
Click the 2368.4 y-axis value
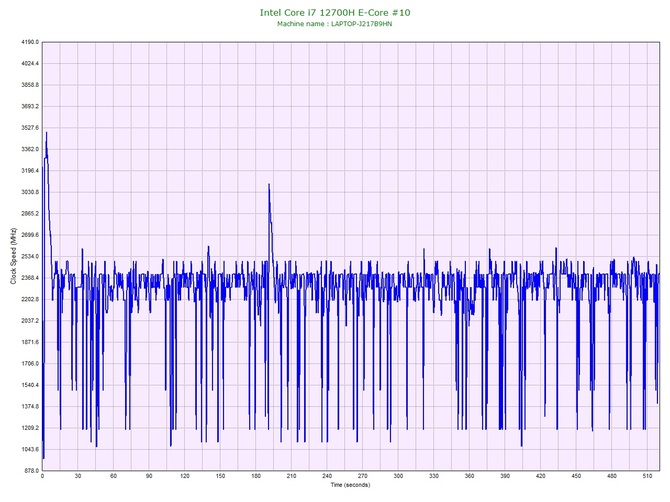[x=30, y=278]
